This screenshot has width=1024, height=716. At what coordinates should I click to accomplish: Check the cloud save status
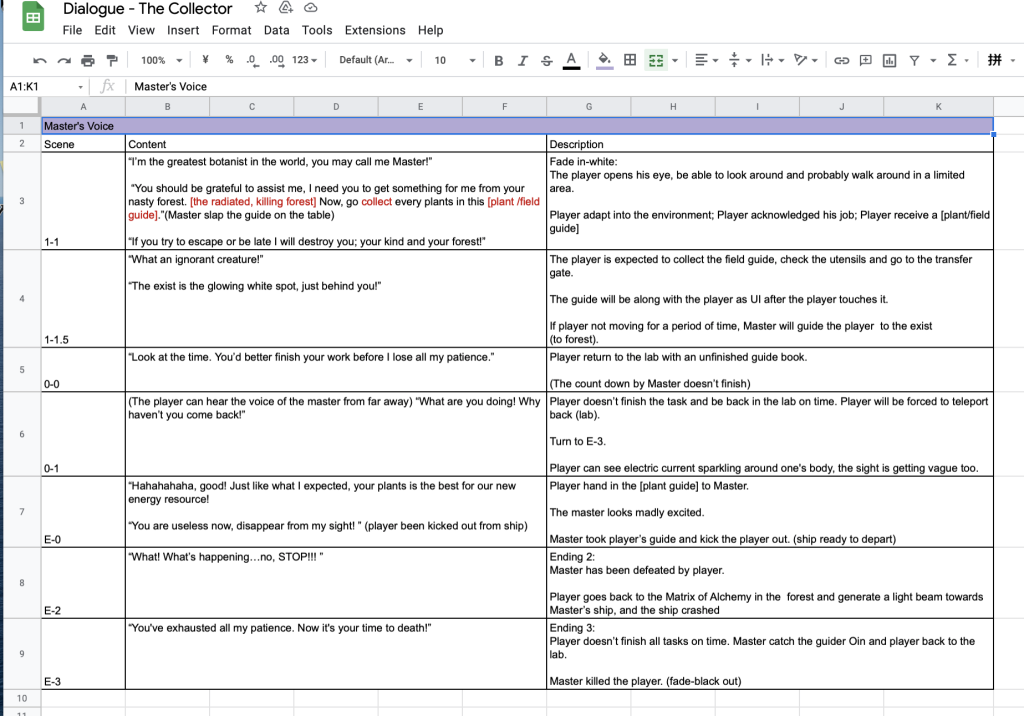(x=311, y=8)
